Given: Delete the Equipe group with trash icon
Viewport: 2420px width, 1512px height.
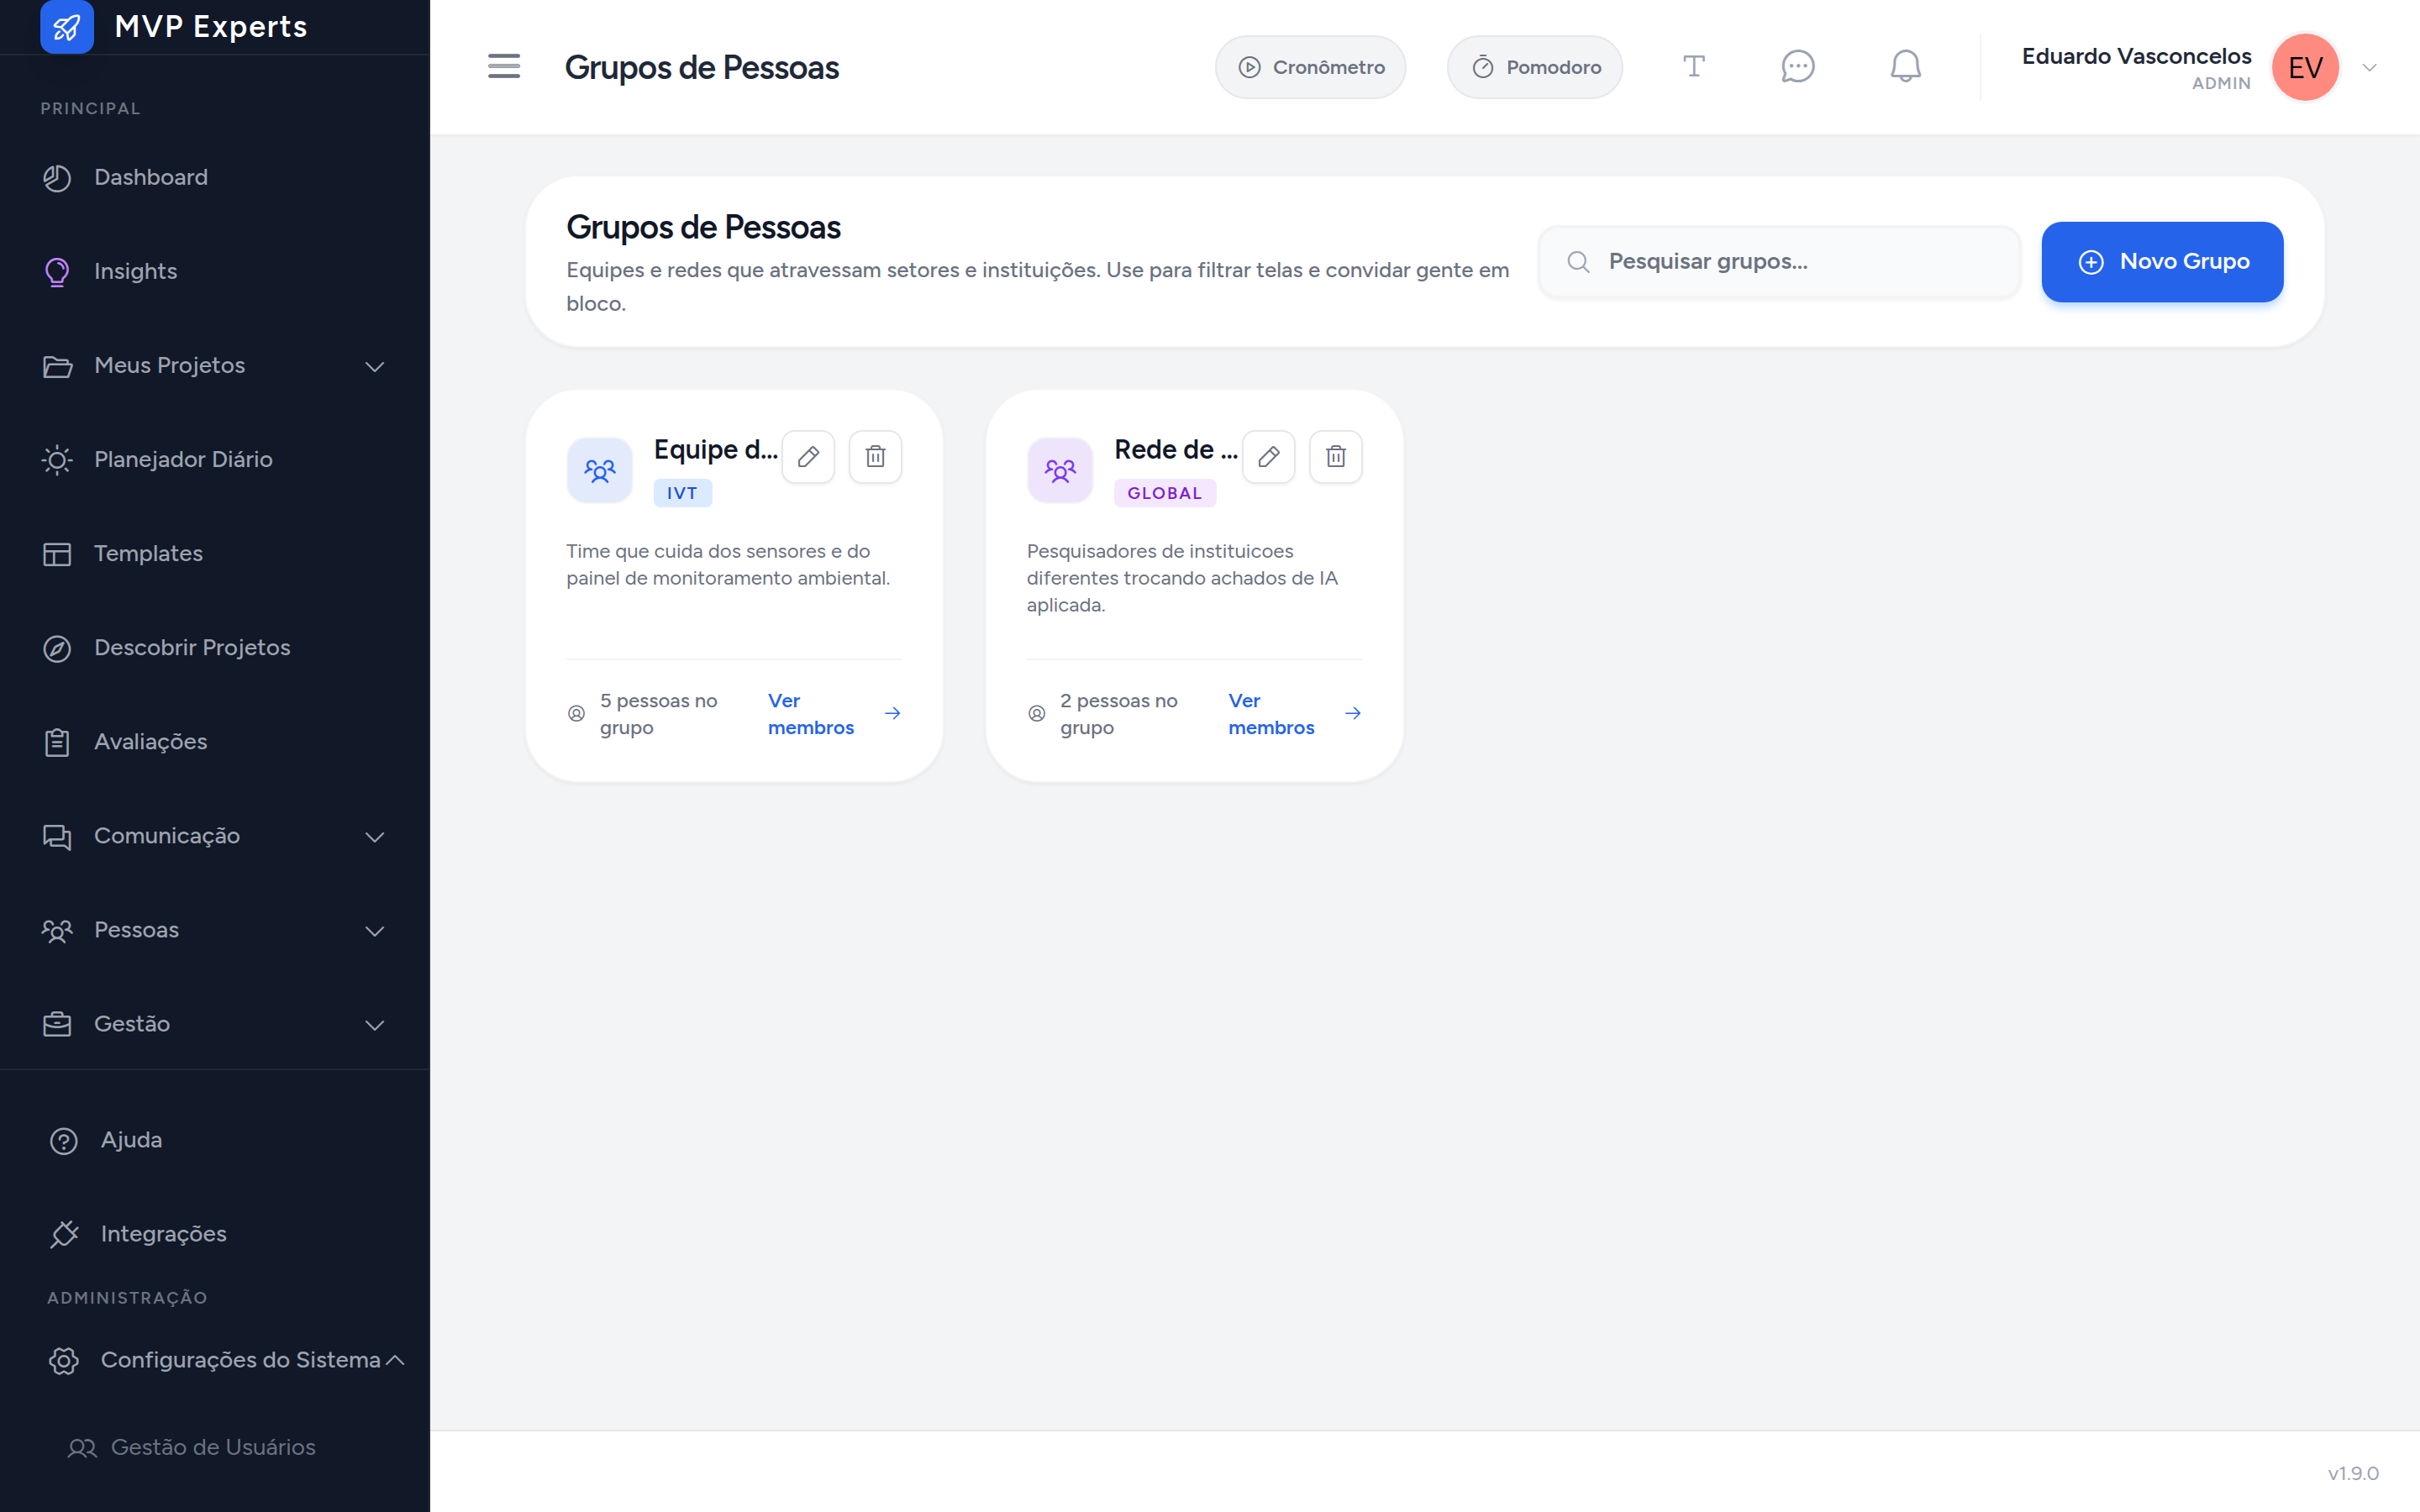Looking at the screenshot, I should (875, 457).
